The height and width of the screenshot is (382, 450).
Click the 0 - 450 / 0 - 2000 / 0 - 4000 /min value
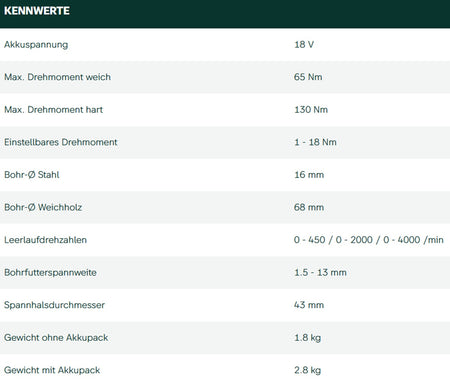[369, 240]
